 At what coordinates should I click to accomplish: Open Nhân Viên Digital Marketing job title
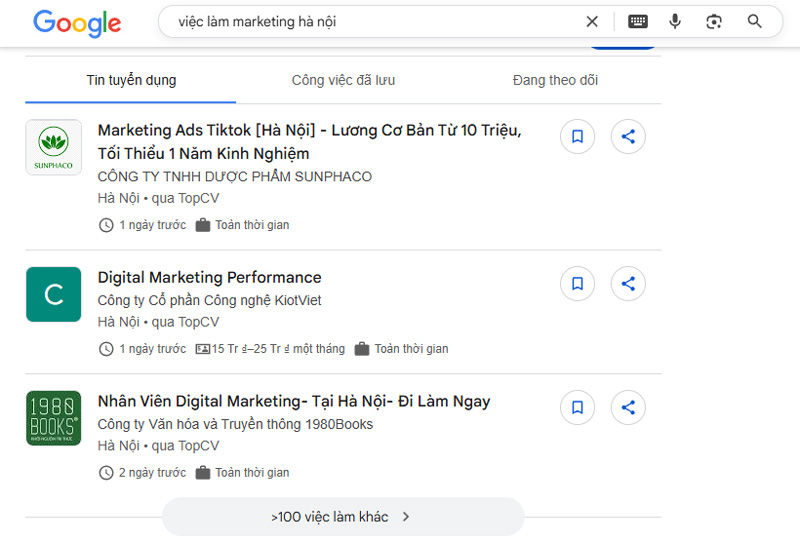point(294,401)
